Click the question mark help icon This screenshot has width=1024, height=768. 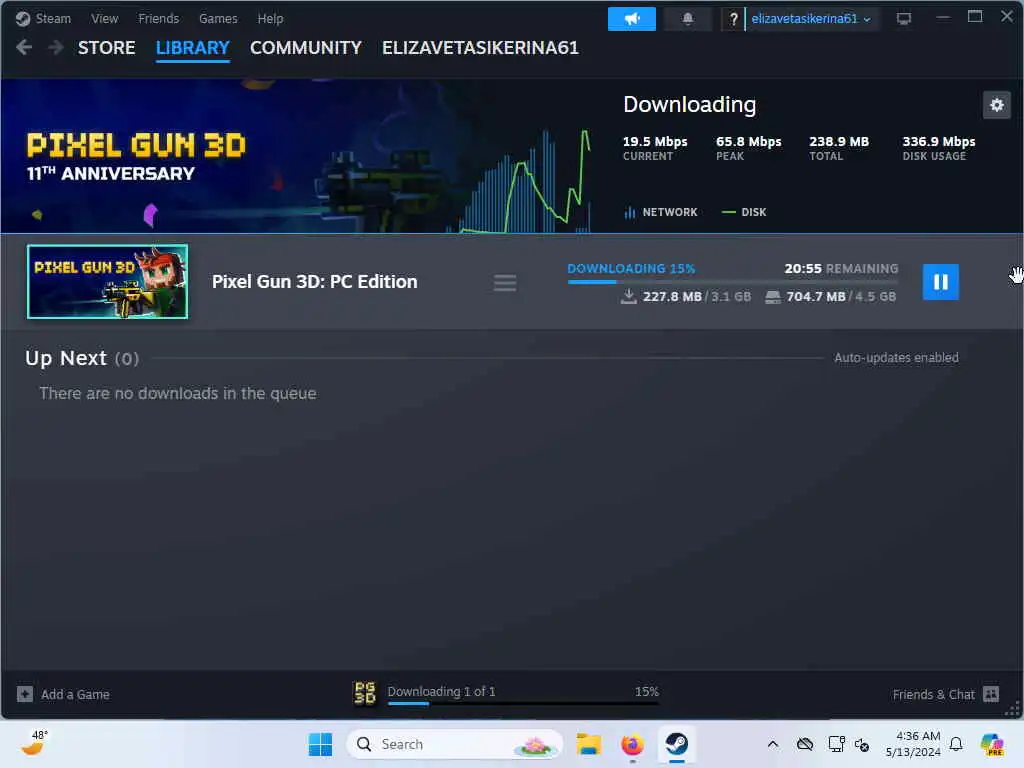(733, 19)
